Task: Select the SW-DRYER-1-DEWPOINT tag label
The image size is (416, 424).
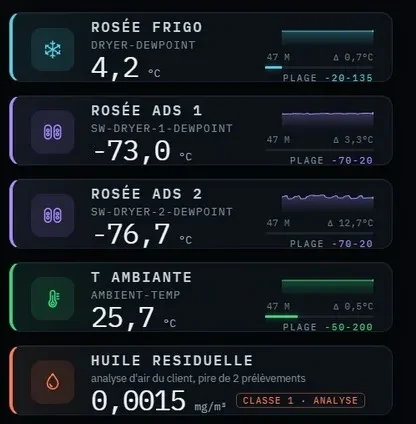Action: pos(162,128)
